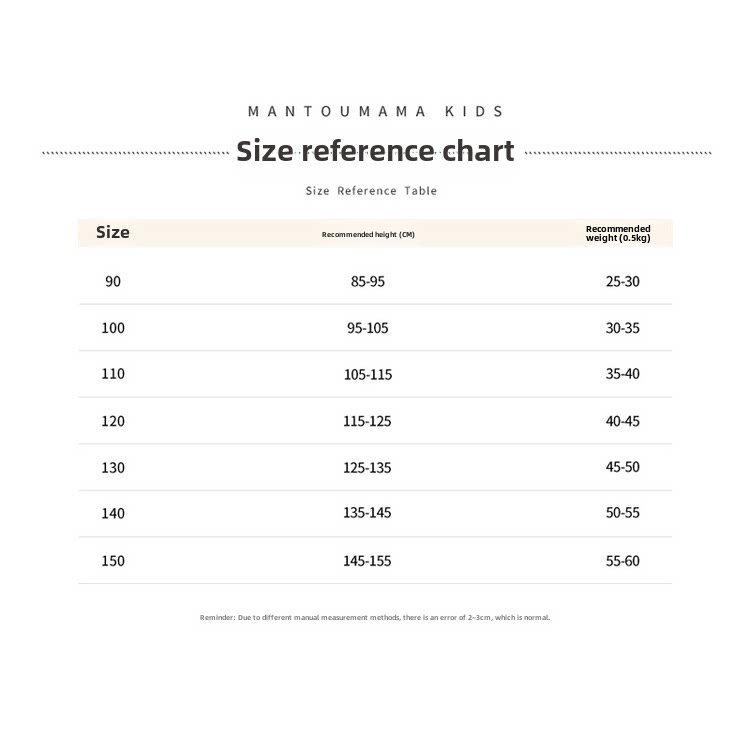This screenshot has height=750, width=750.
Task: Select the size 130 row label
Action: (113, 467)
